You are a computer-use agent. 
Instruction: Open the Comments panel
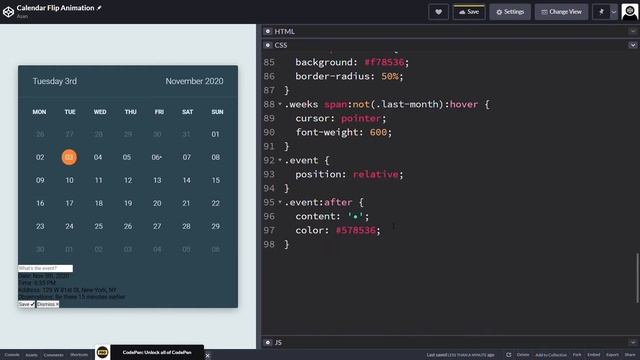coord(53,355)
